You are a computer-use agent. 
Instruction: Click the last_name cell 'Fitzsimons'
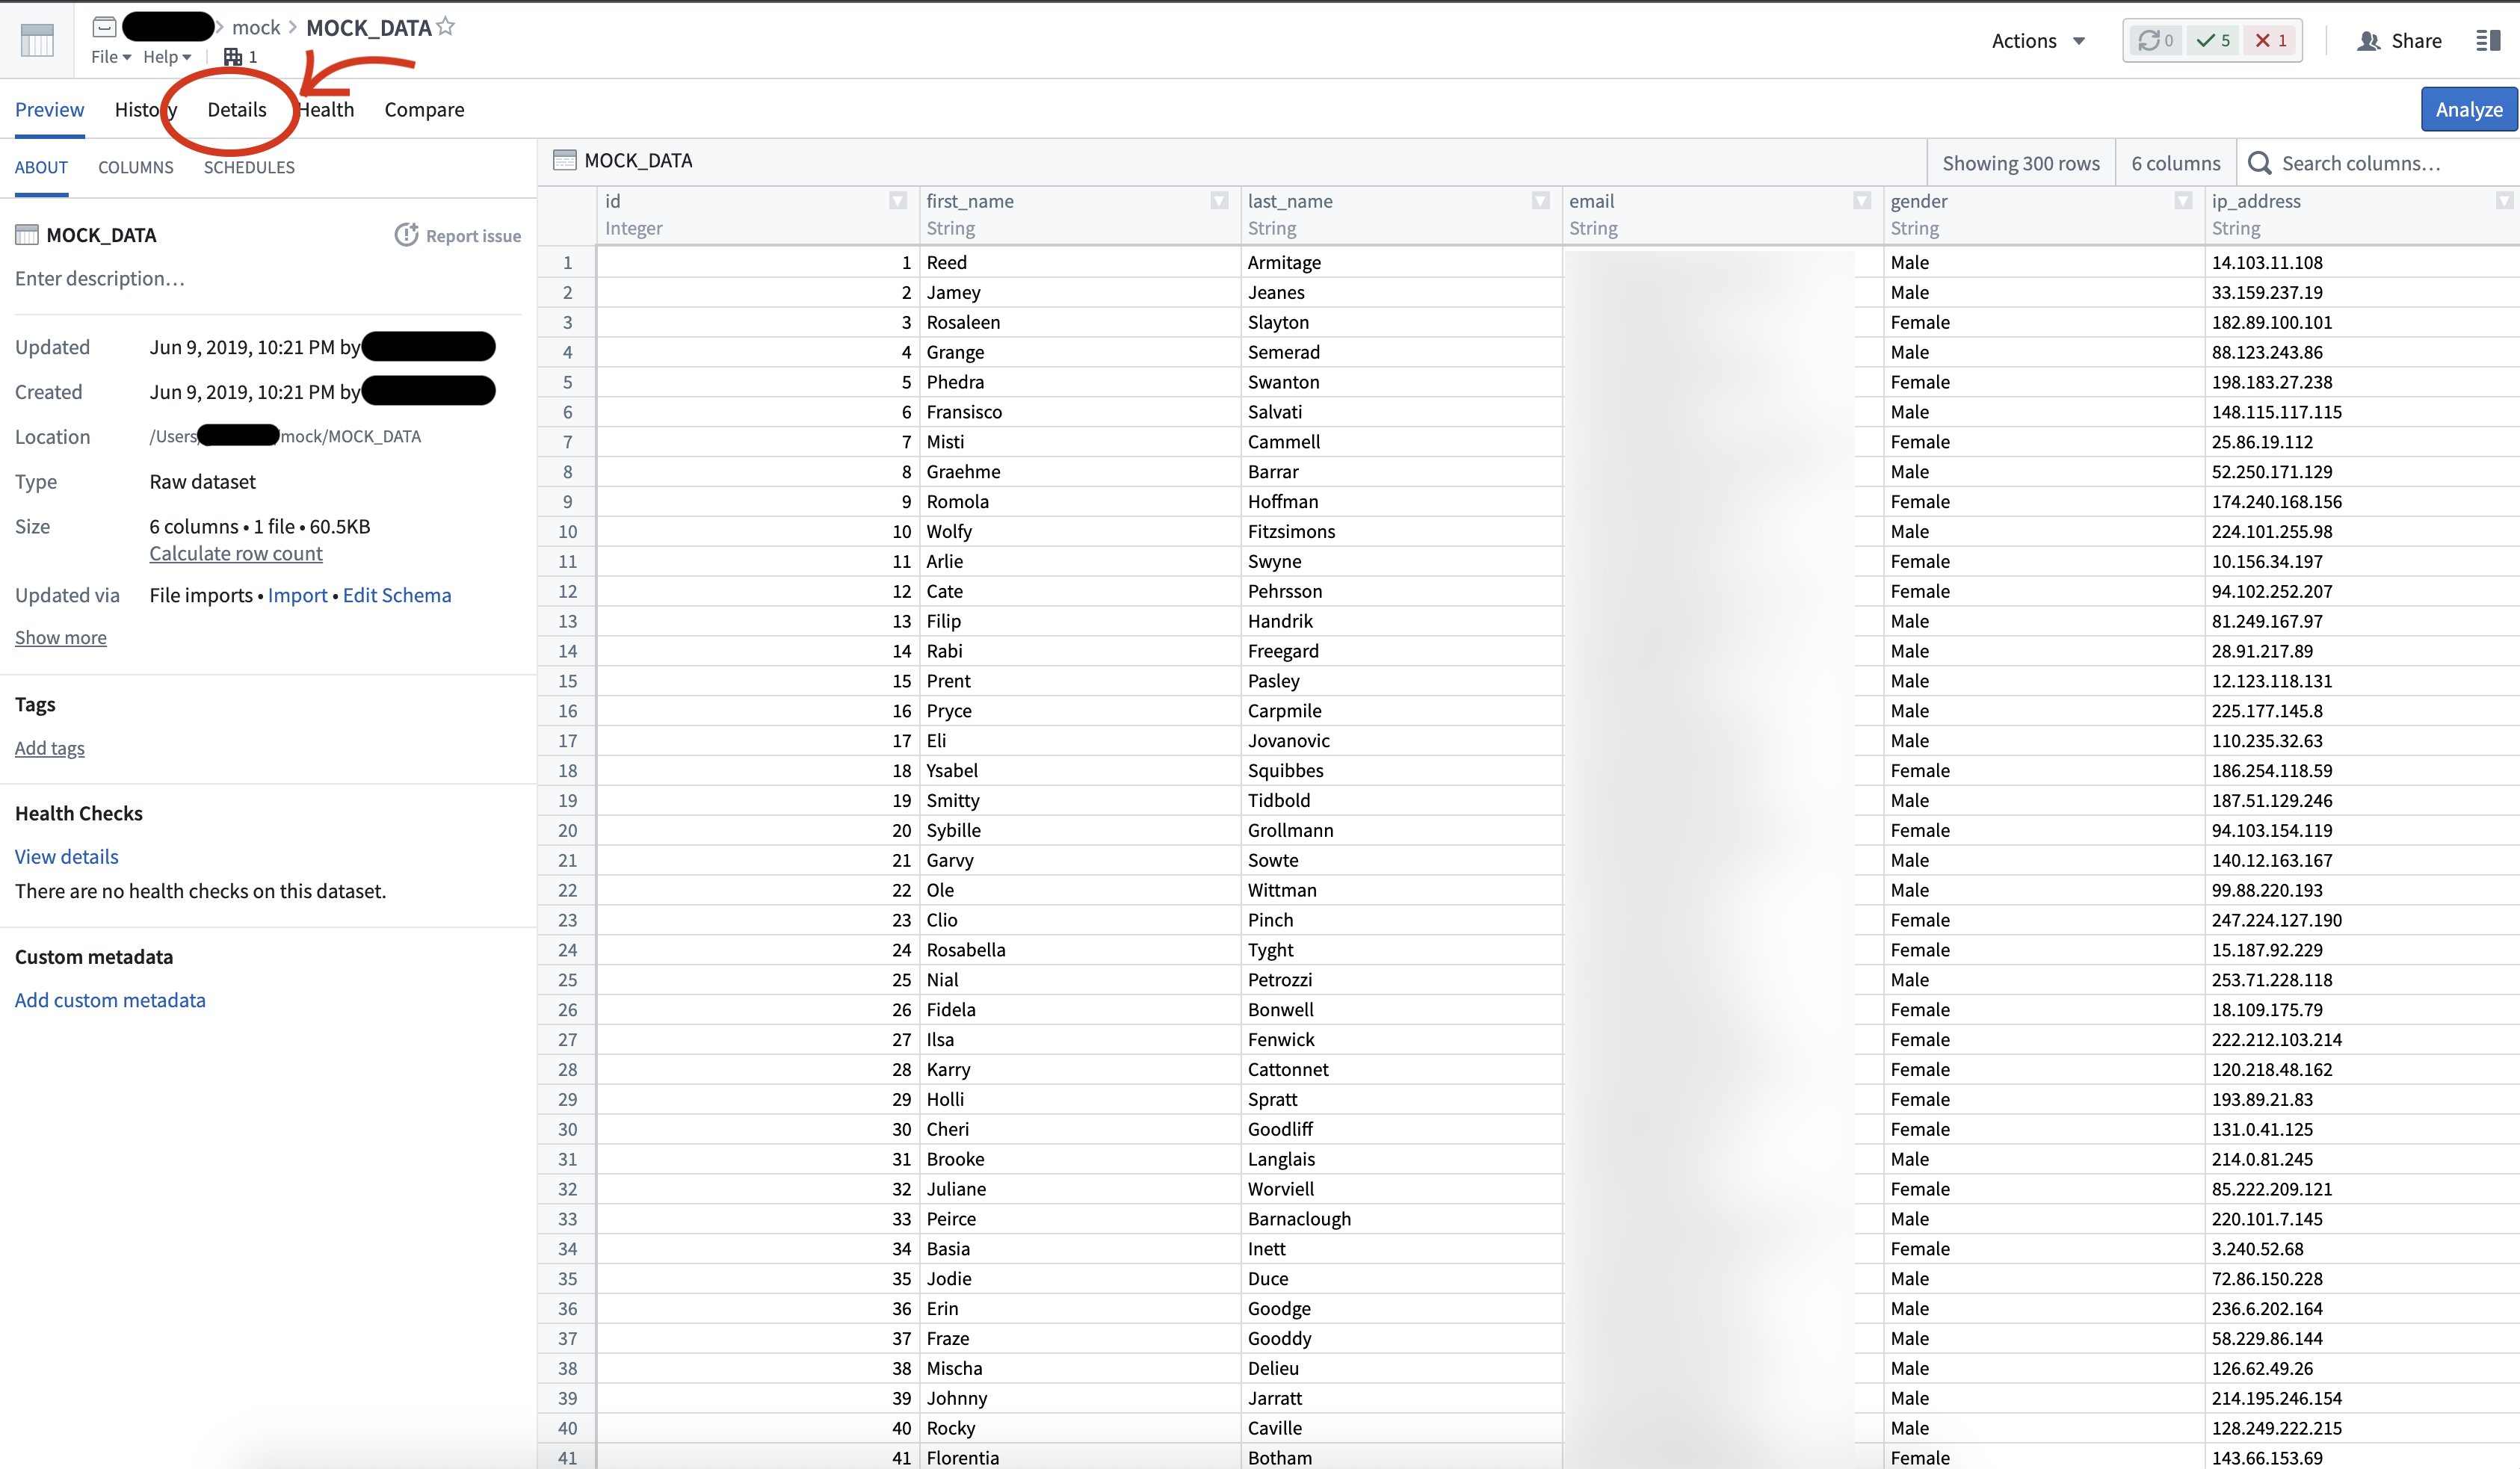point(1401,531)
